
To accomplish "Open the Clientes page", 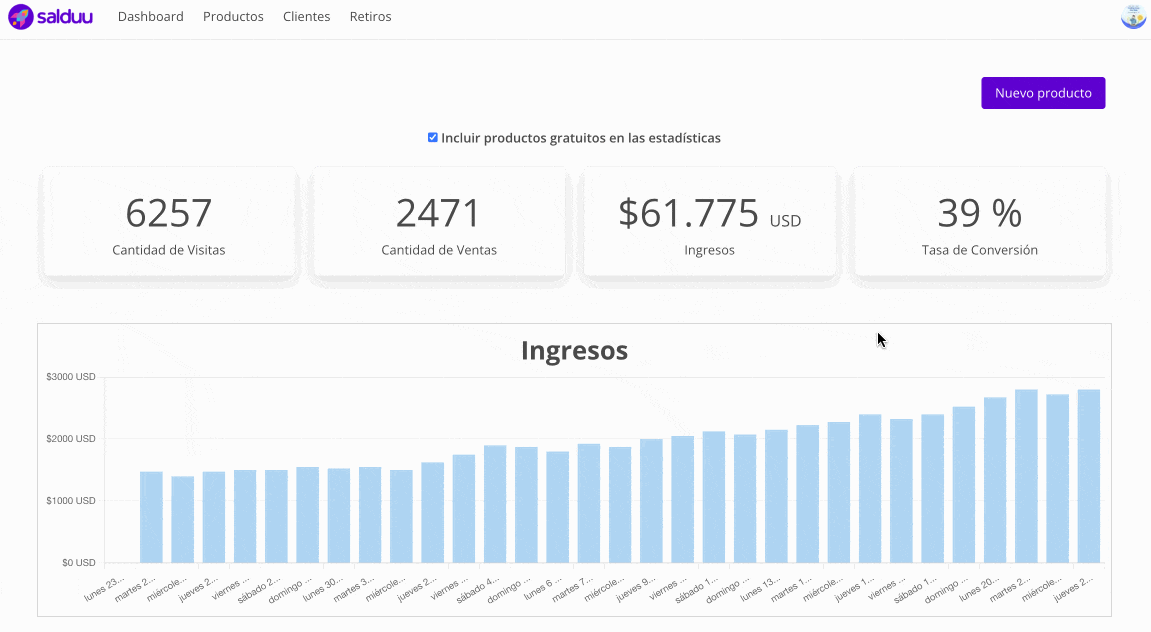I will (x=306, y=16).
